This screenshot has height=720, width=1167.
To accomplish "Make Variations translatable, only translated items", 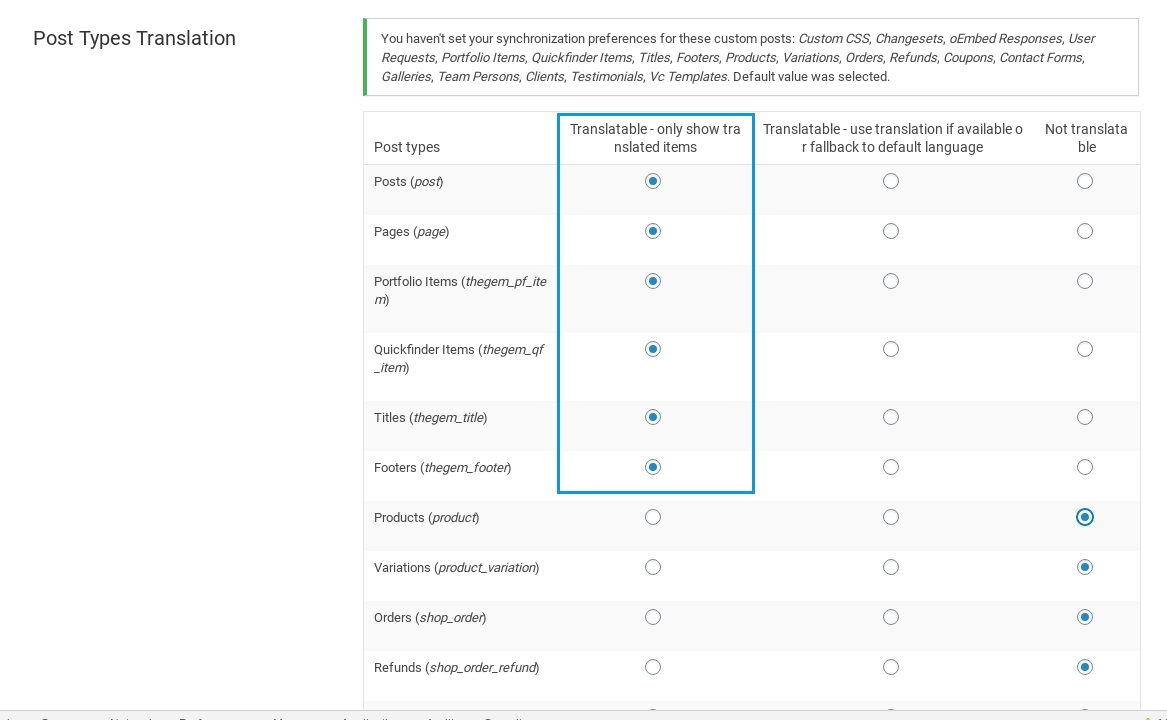I will [x=653, y=567].
